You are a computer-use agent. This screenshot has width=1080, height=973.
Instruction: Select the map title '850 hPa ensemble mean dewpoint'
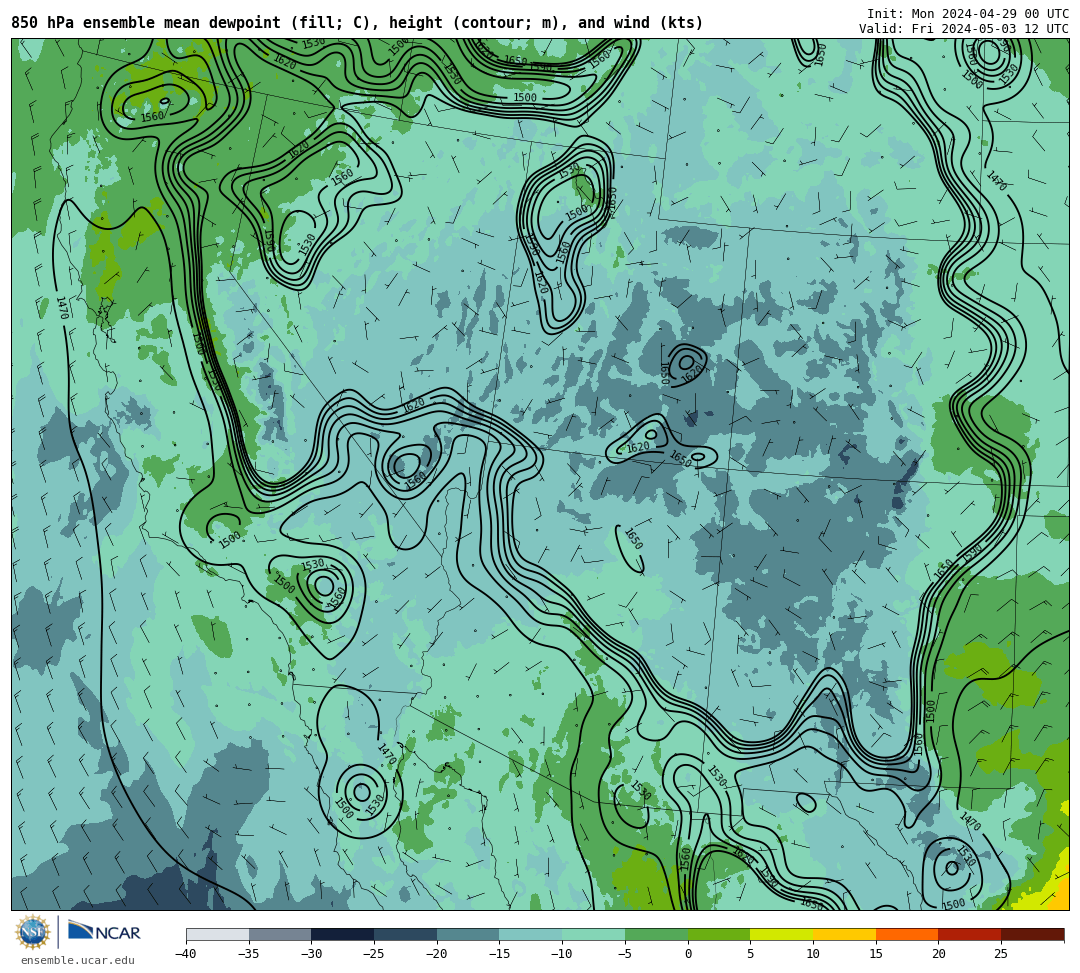point(146,23)
